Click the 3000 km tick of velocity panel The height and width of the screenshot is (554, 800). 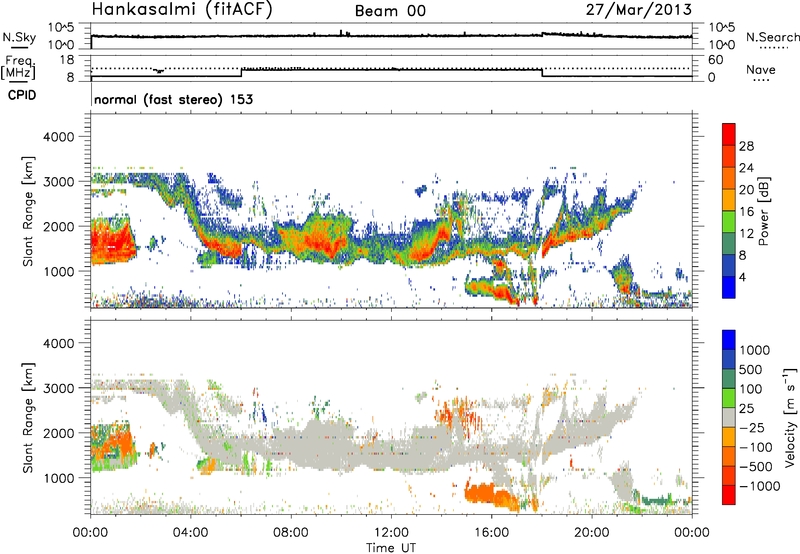click(58, 388)
